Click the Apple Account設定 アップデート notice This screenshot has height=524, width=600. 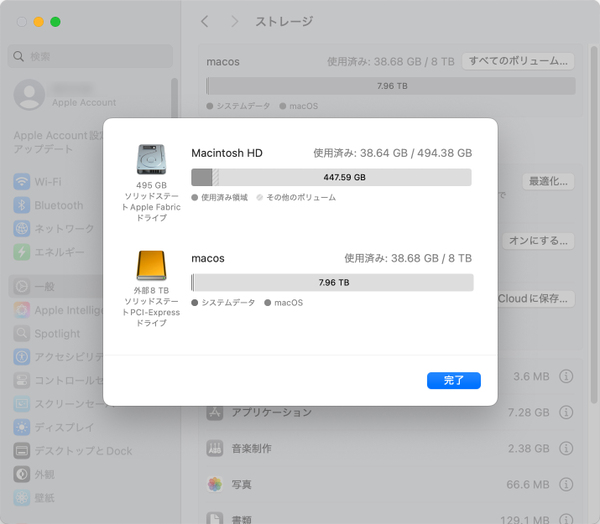tap(58, 142)
